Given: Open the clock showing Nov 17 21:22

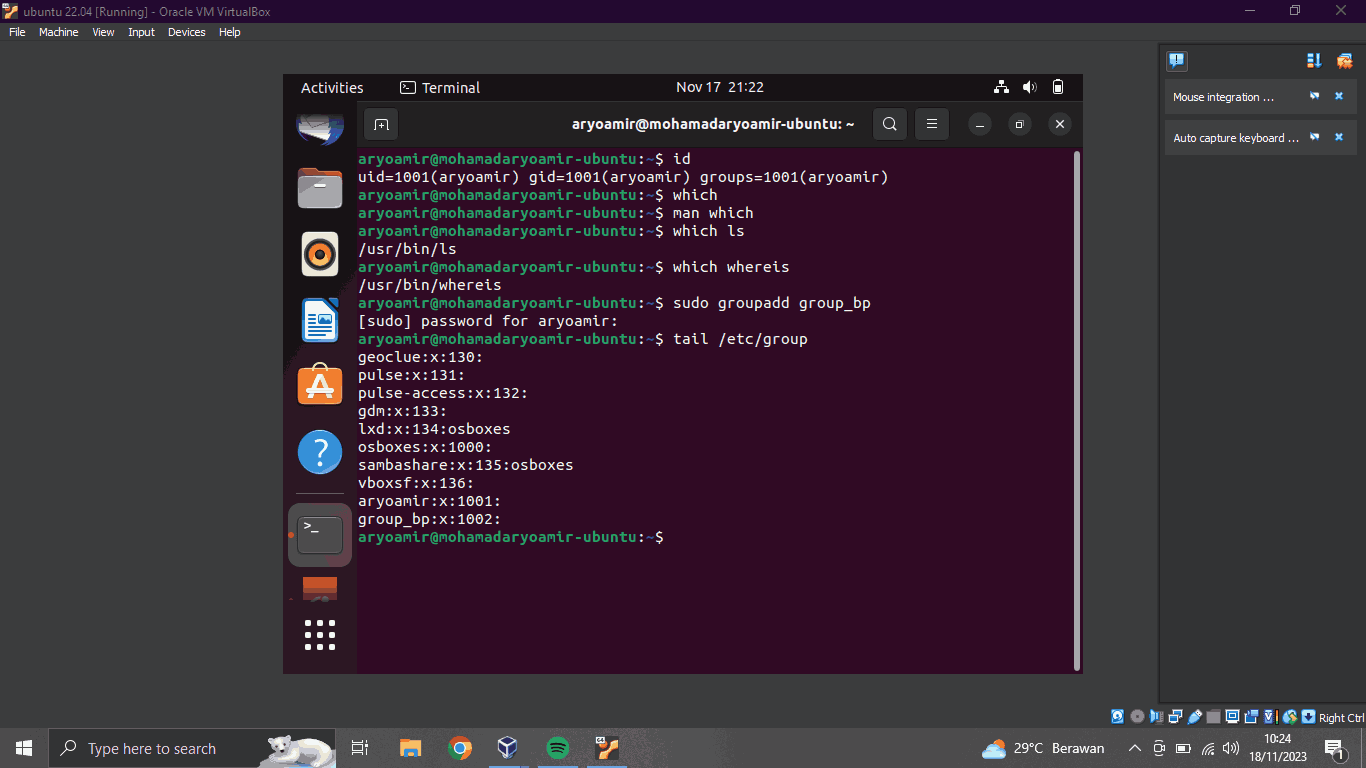Looking at the screenshot, I should coord(720,87).
